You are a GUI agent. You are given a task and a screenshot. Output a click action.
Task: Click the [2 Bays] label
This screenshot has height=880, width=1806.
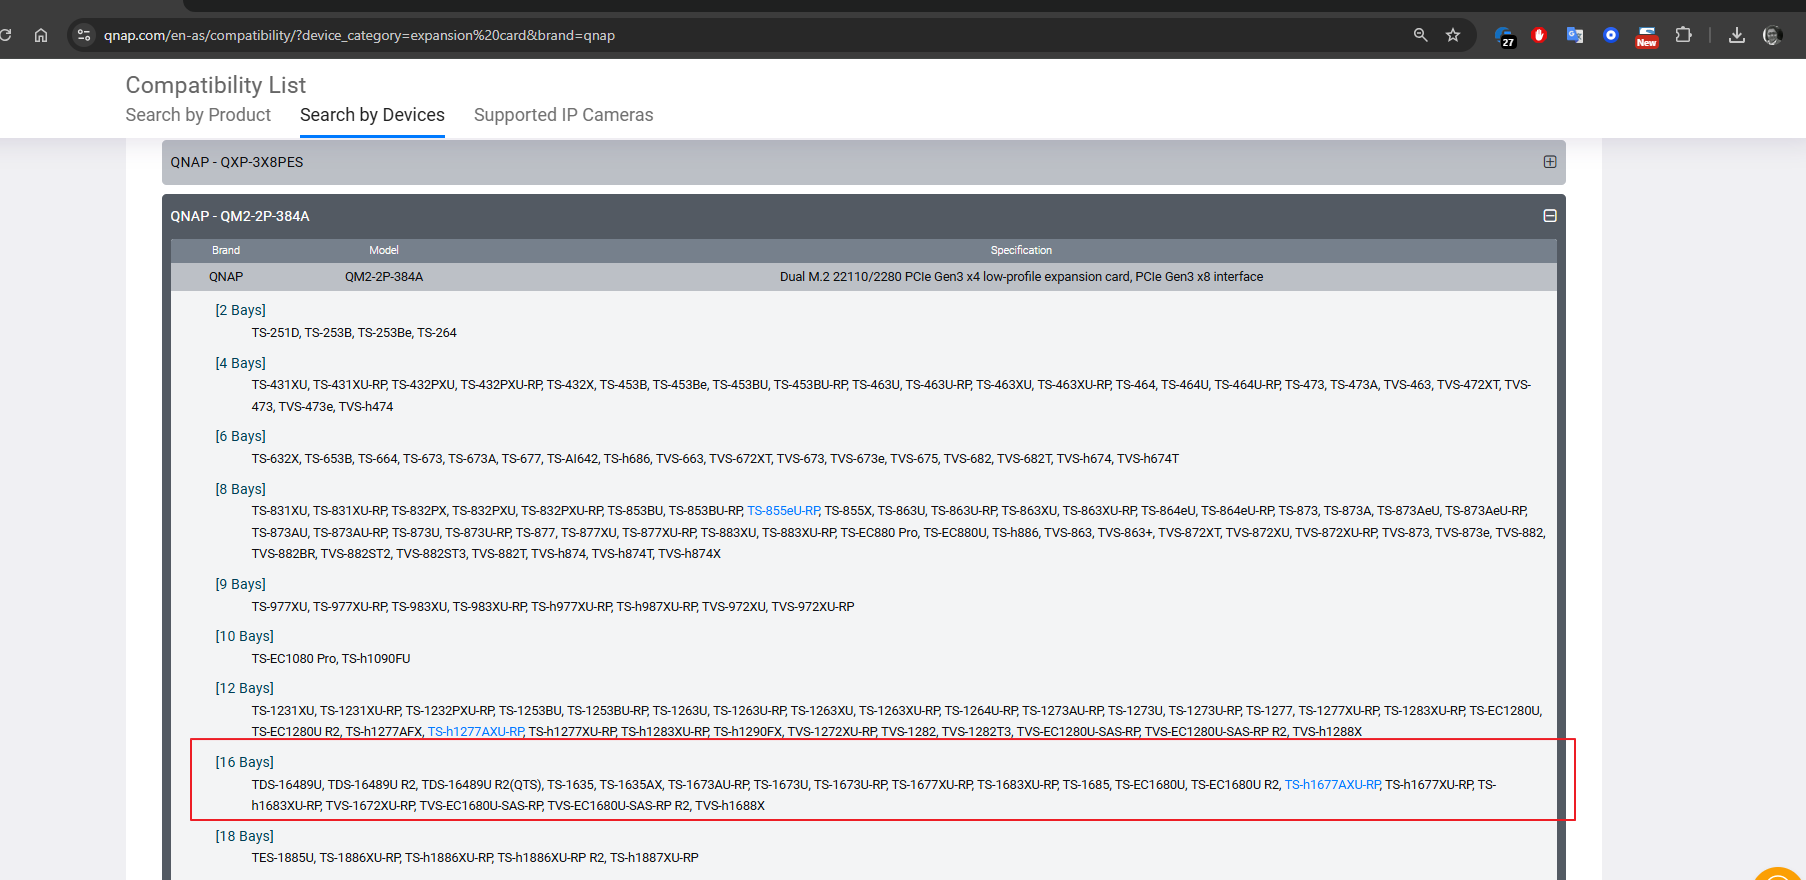click(240, 310)
